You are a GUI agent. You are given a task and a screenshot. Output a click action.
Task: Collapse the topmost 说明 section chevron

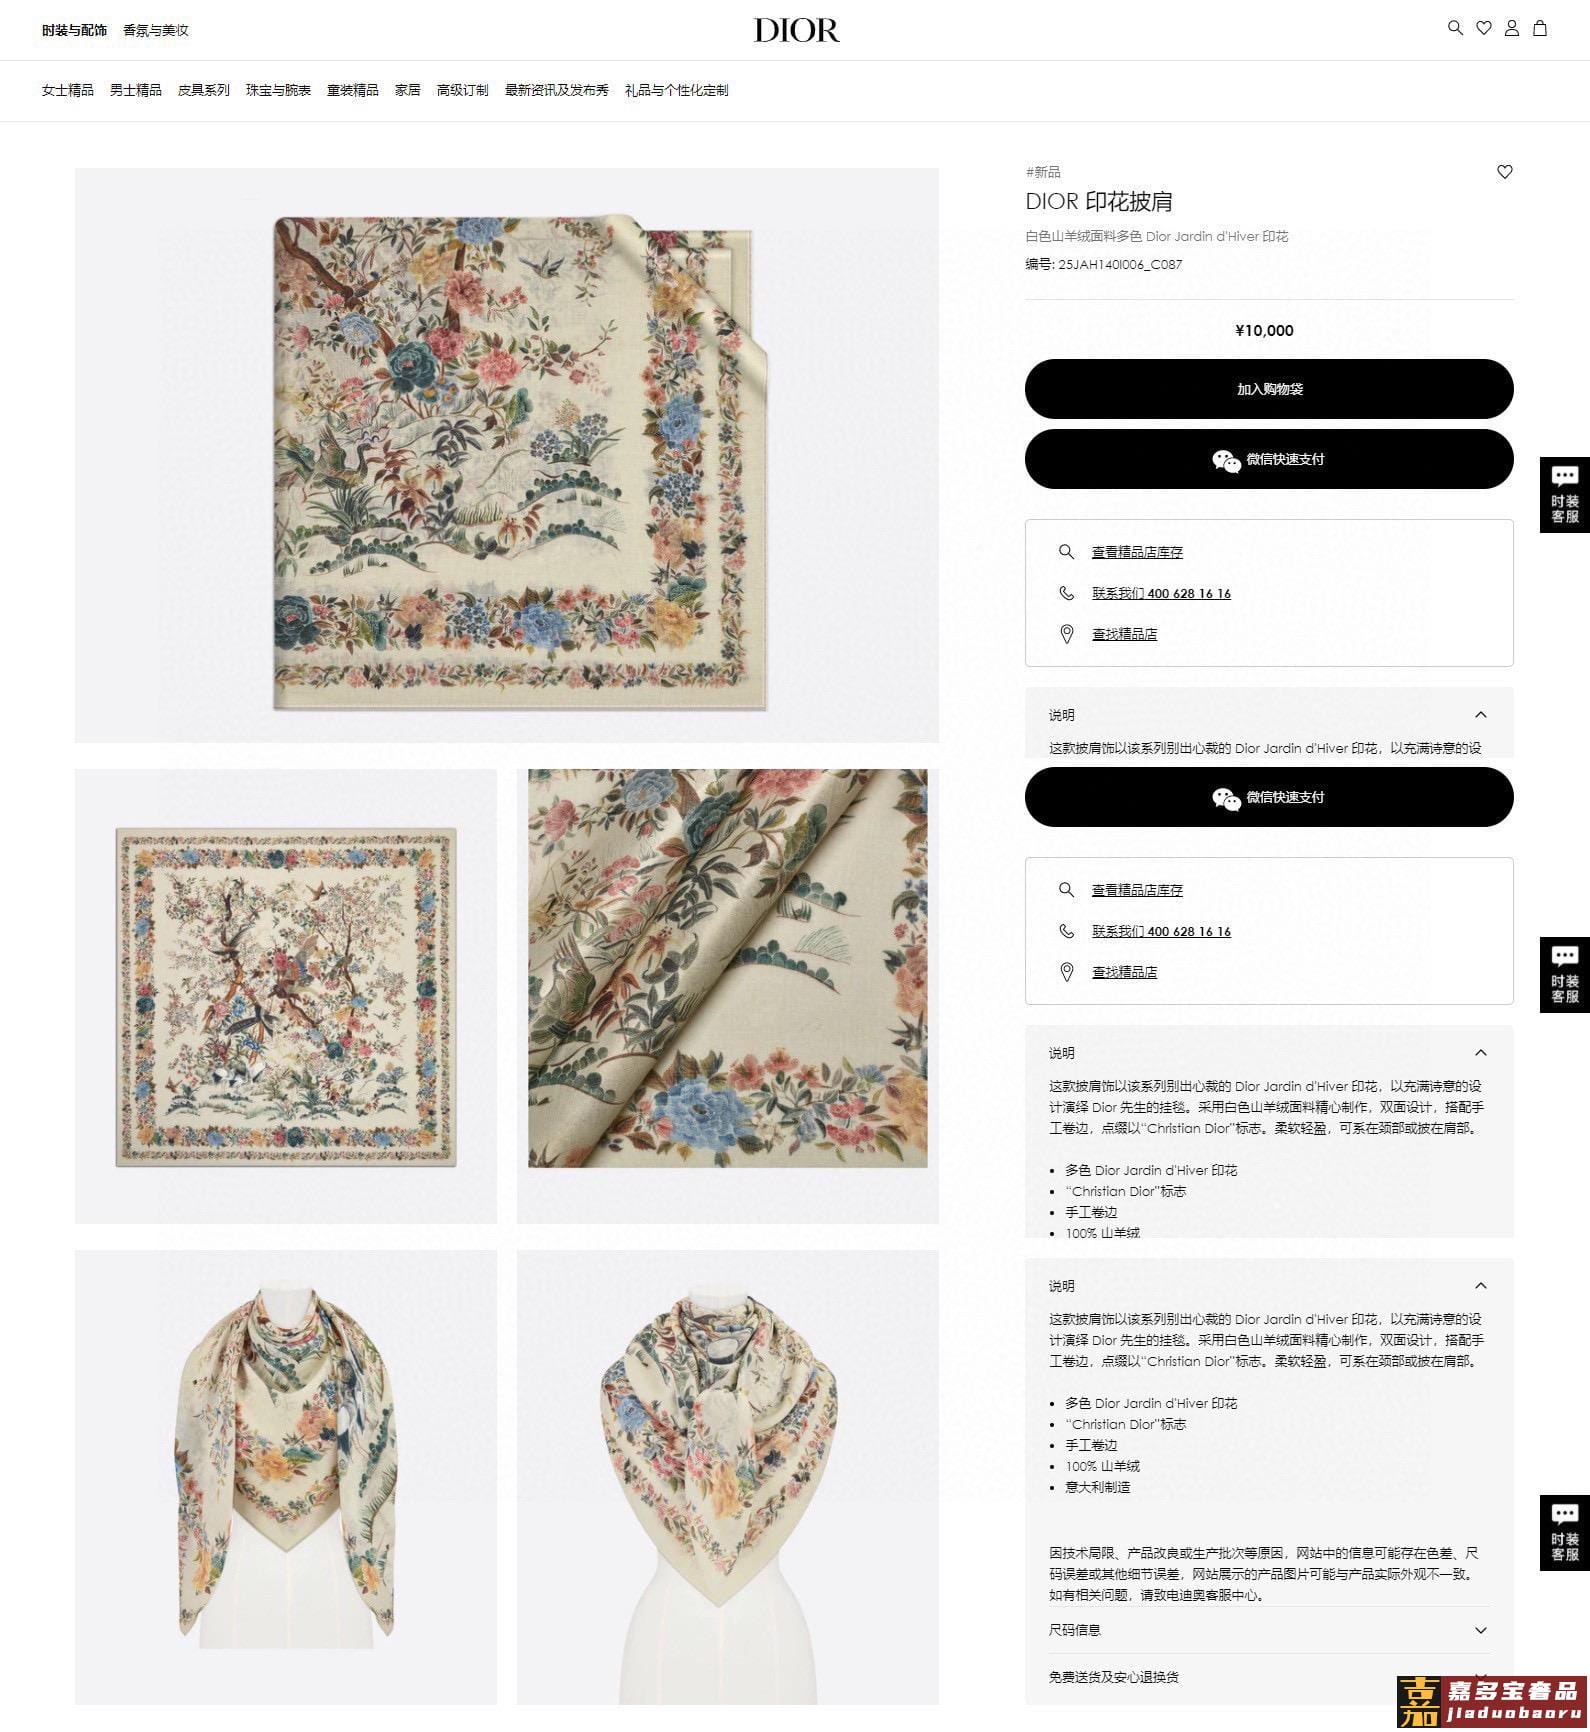(x=1481, y=715)
